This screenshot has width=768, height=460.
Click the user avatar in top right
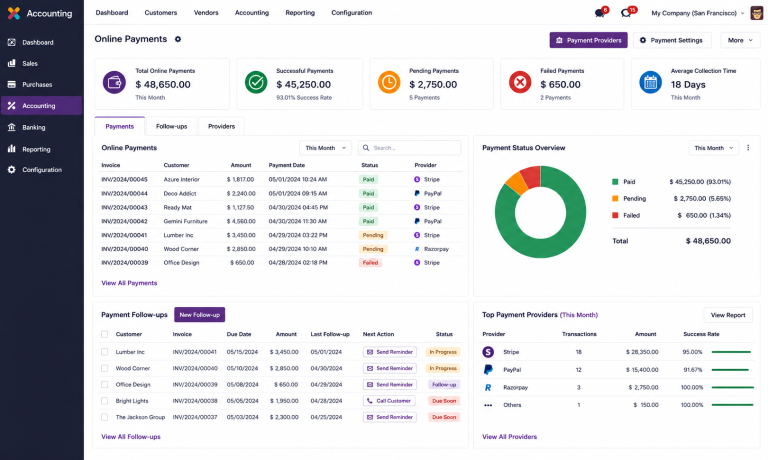756,13
